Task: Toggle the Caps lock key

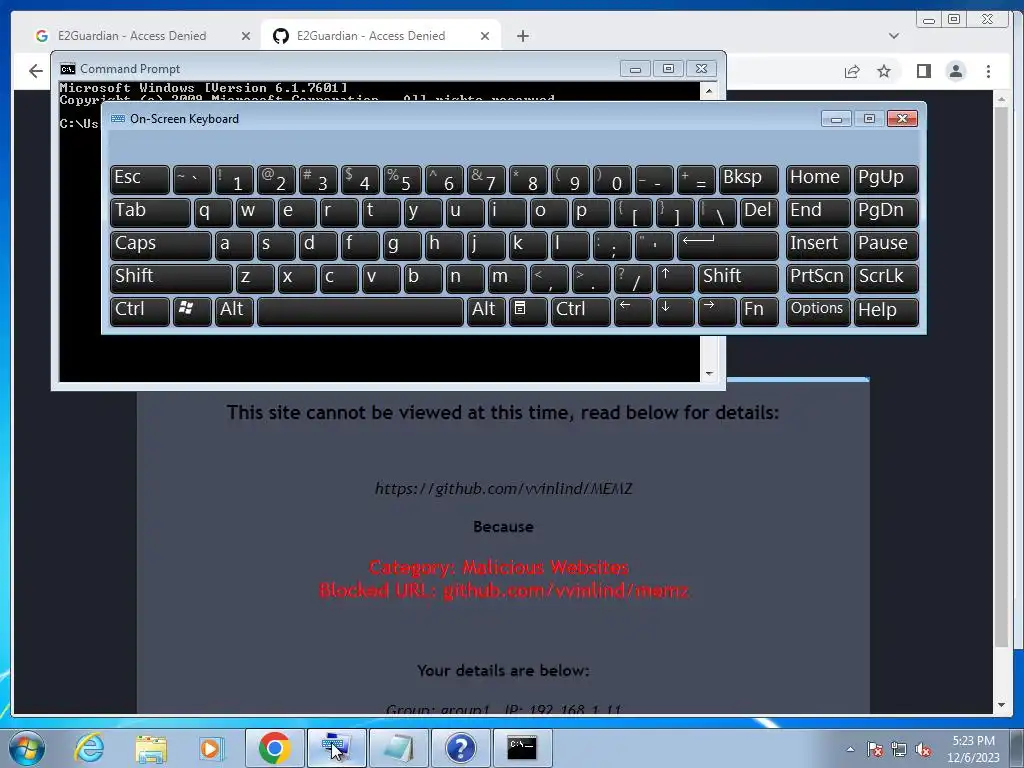Action: [x=161, y=245]
